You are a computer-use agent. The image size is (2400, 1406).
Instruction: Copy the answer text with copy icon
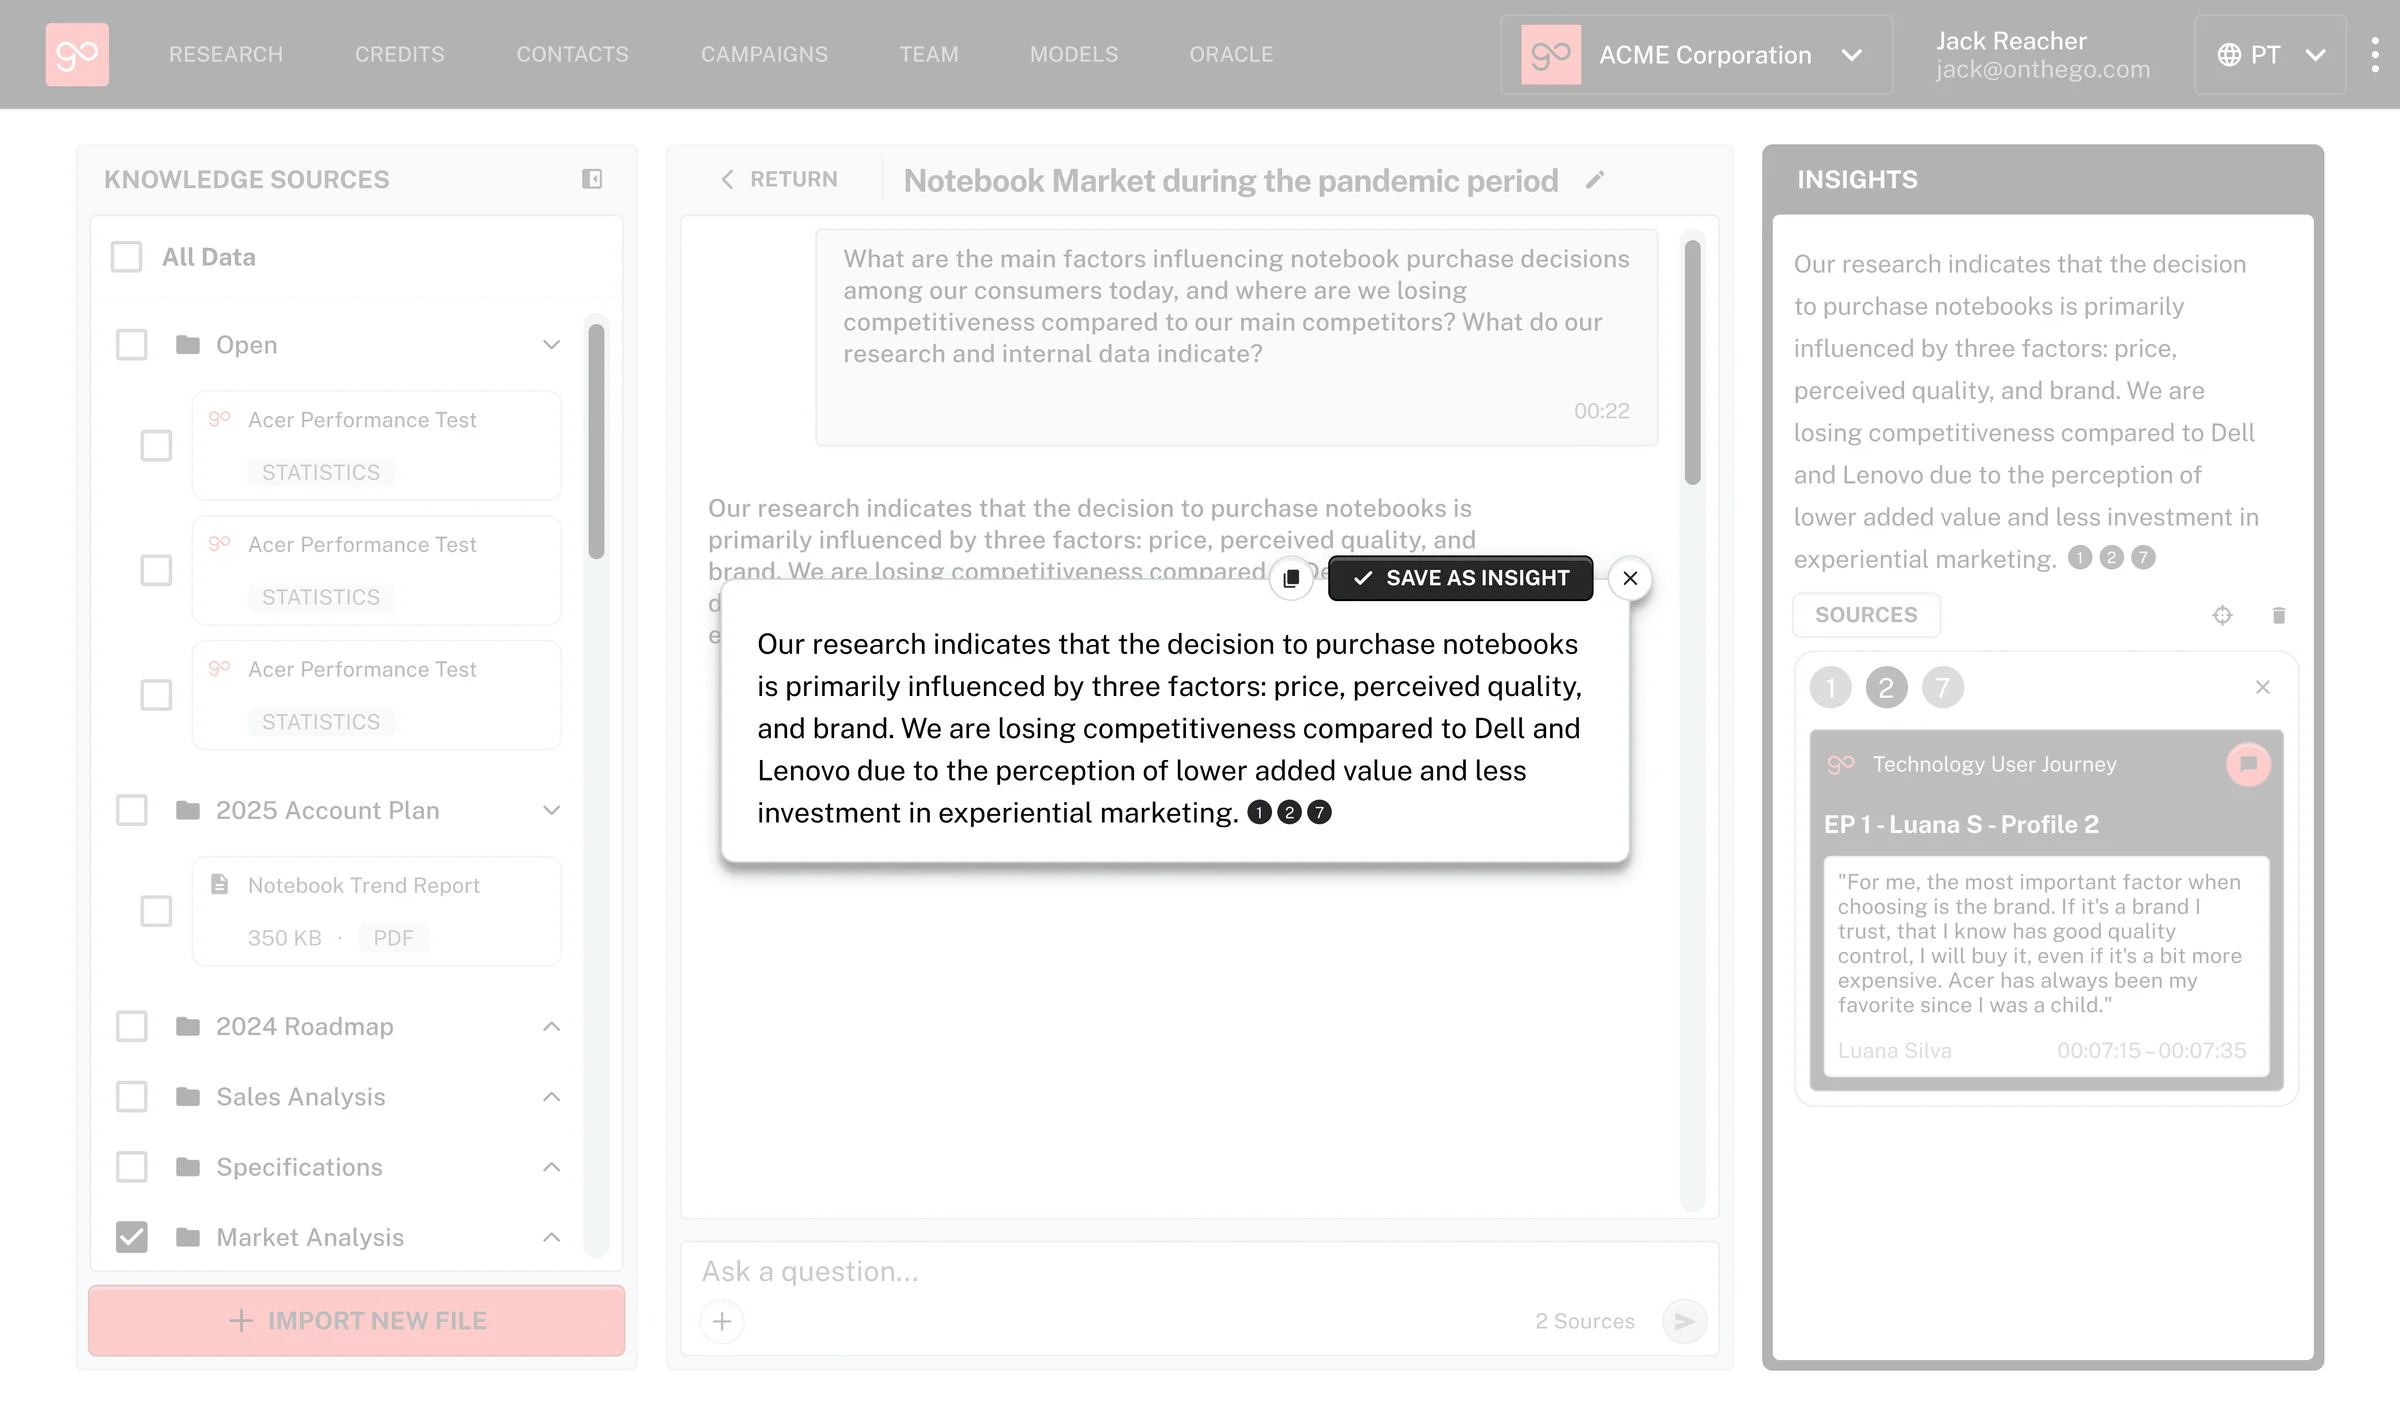[x=1291, y=578]
